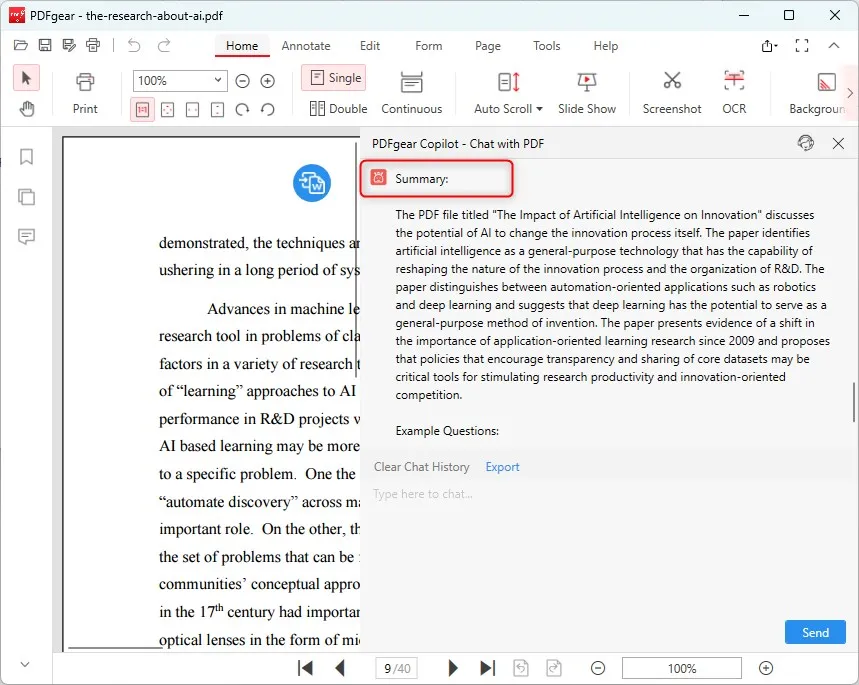Rotate page counterclockwise
Image resolution: width=859 pixels, height=685 pixels.
tap(267, 110)
